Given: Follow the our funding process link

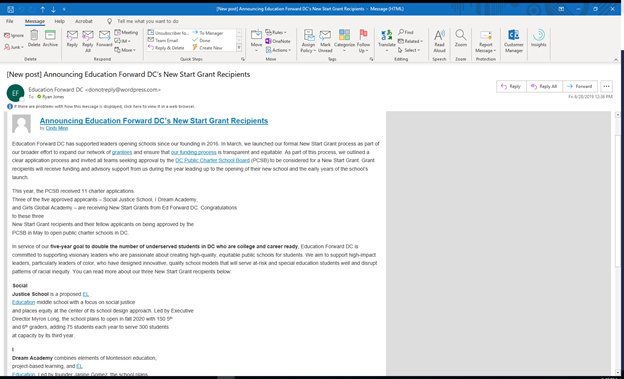Looking at the screenshot, I should tap(194, 152).
